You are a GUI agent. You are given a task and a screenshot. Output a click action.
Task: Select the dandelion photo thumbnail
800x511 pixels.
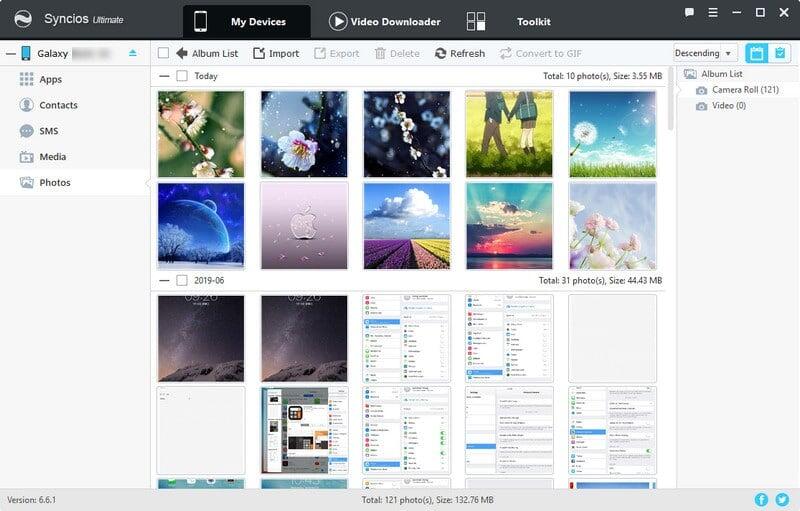(611, 134)
